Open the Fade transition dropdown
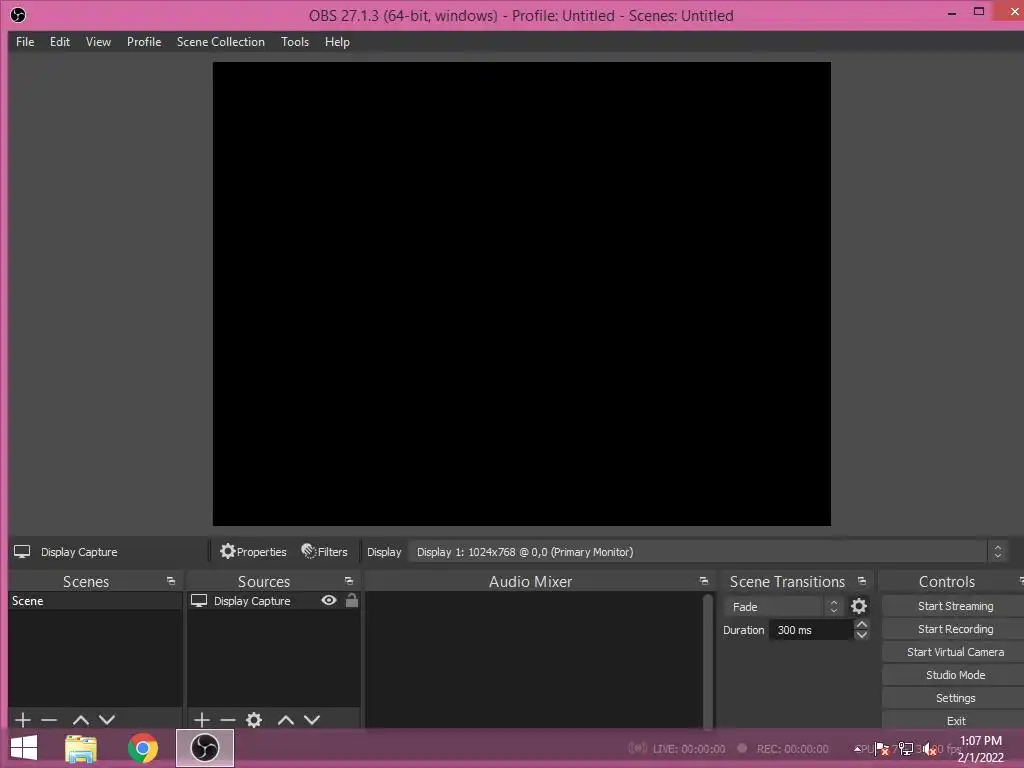Viewport: 1024px width, 768px height. click(x=784, y=607)
